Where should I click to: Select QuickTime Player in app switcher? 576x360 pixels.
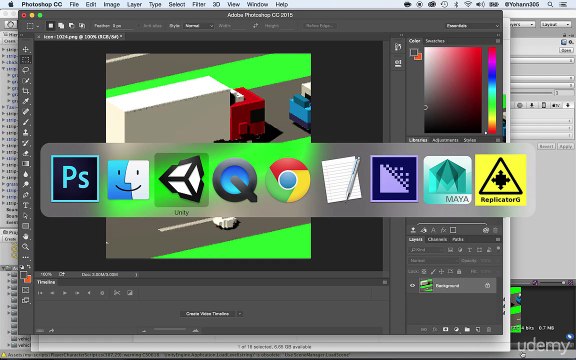[x=234, y=180]
